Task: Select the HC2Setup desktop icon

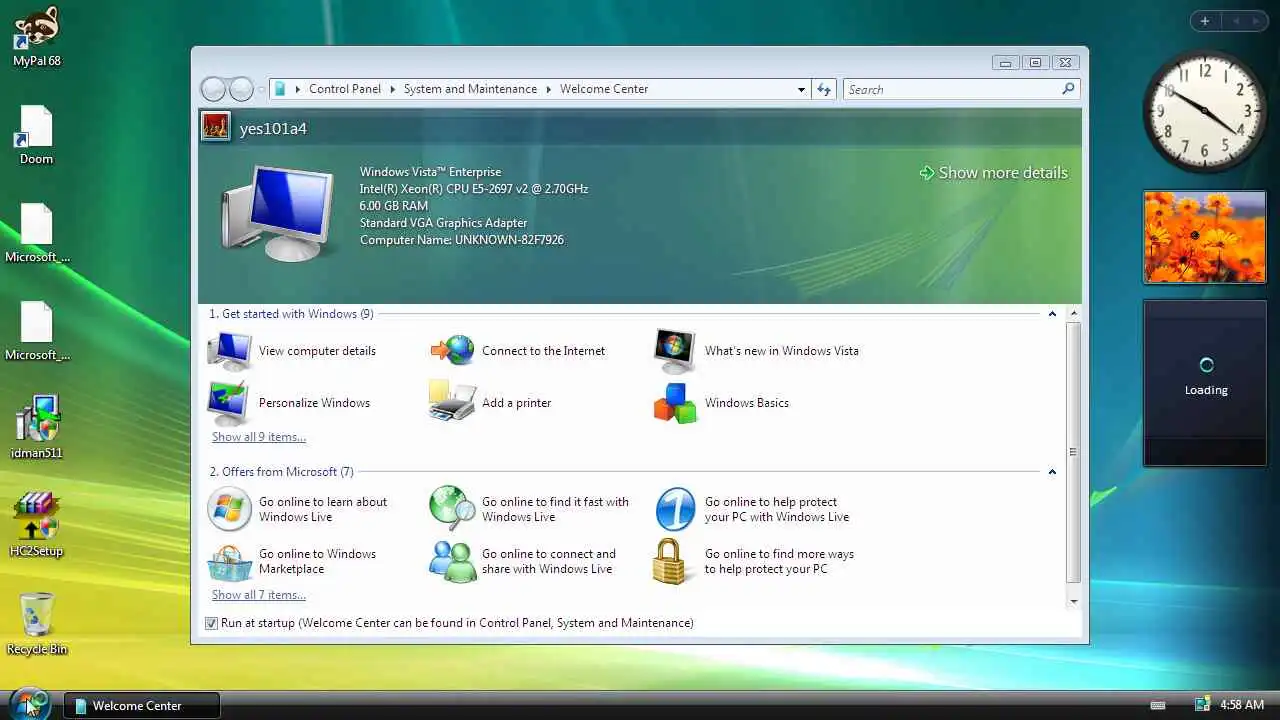Action: click(36, 526)
